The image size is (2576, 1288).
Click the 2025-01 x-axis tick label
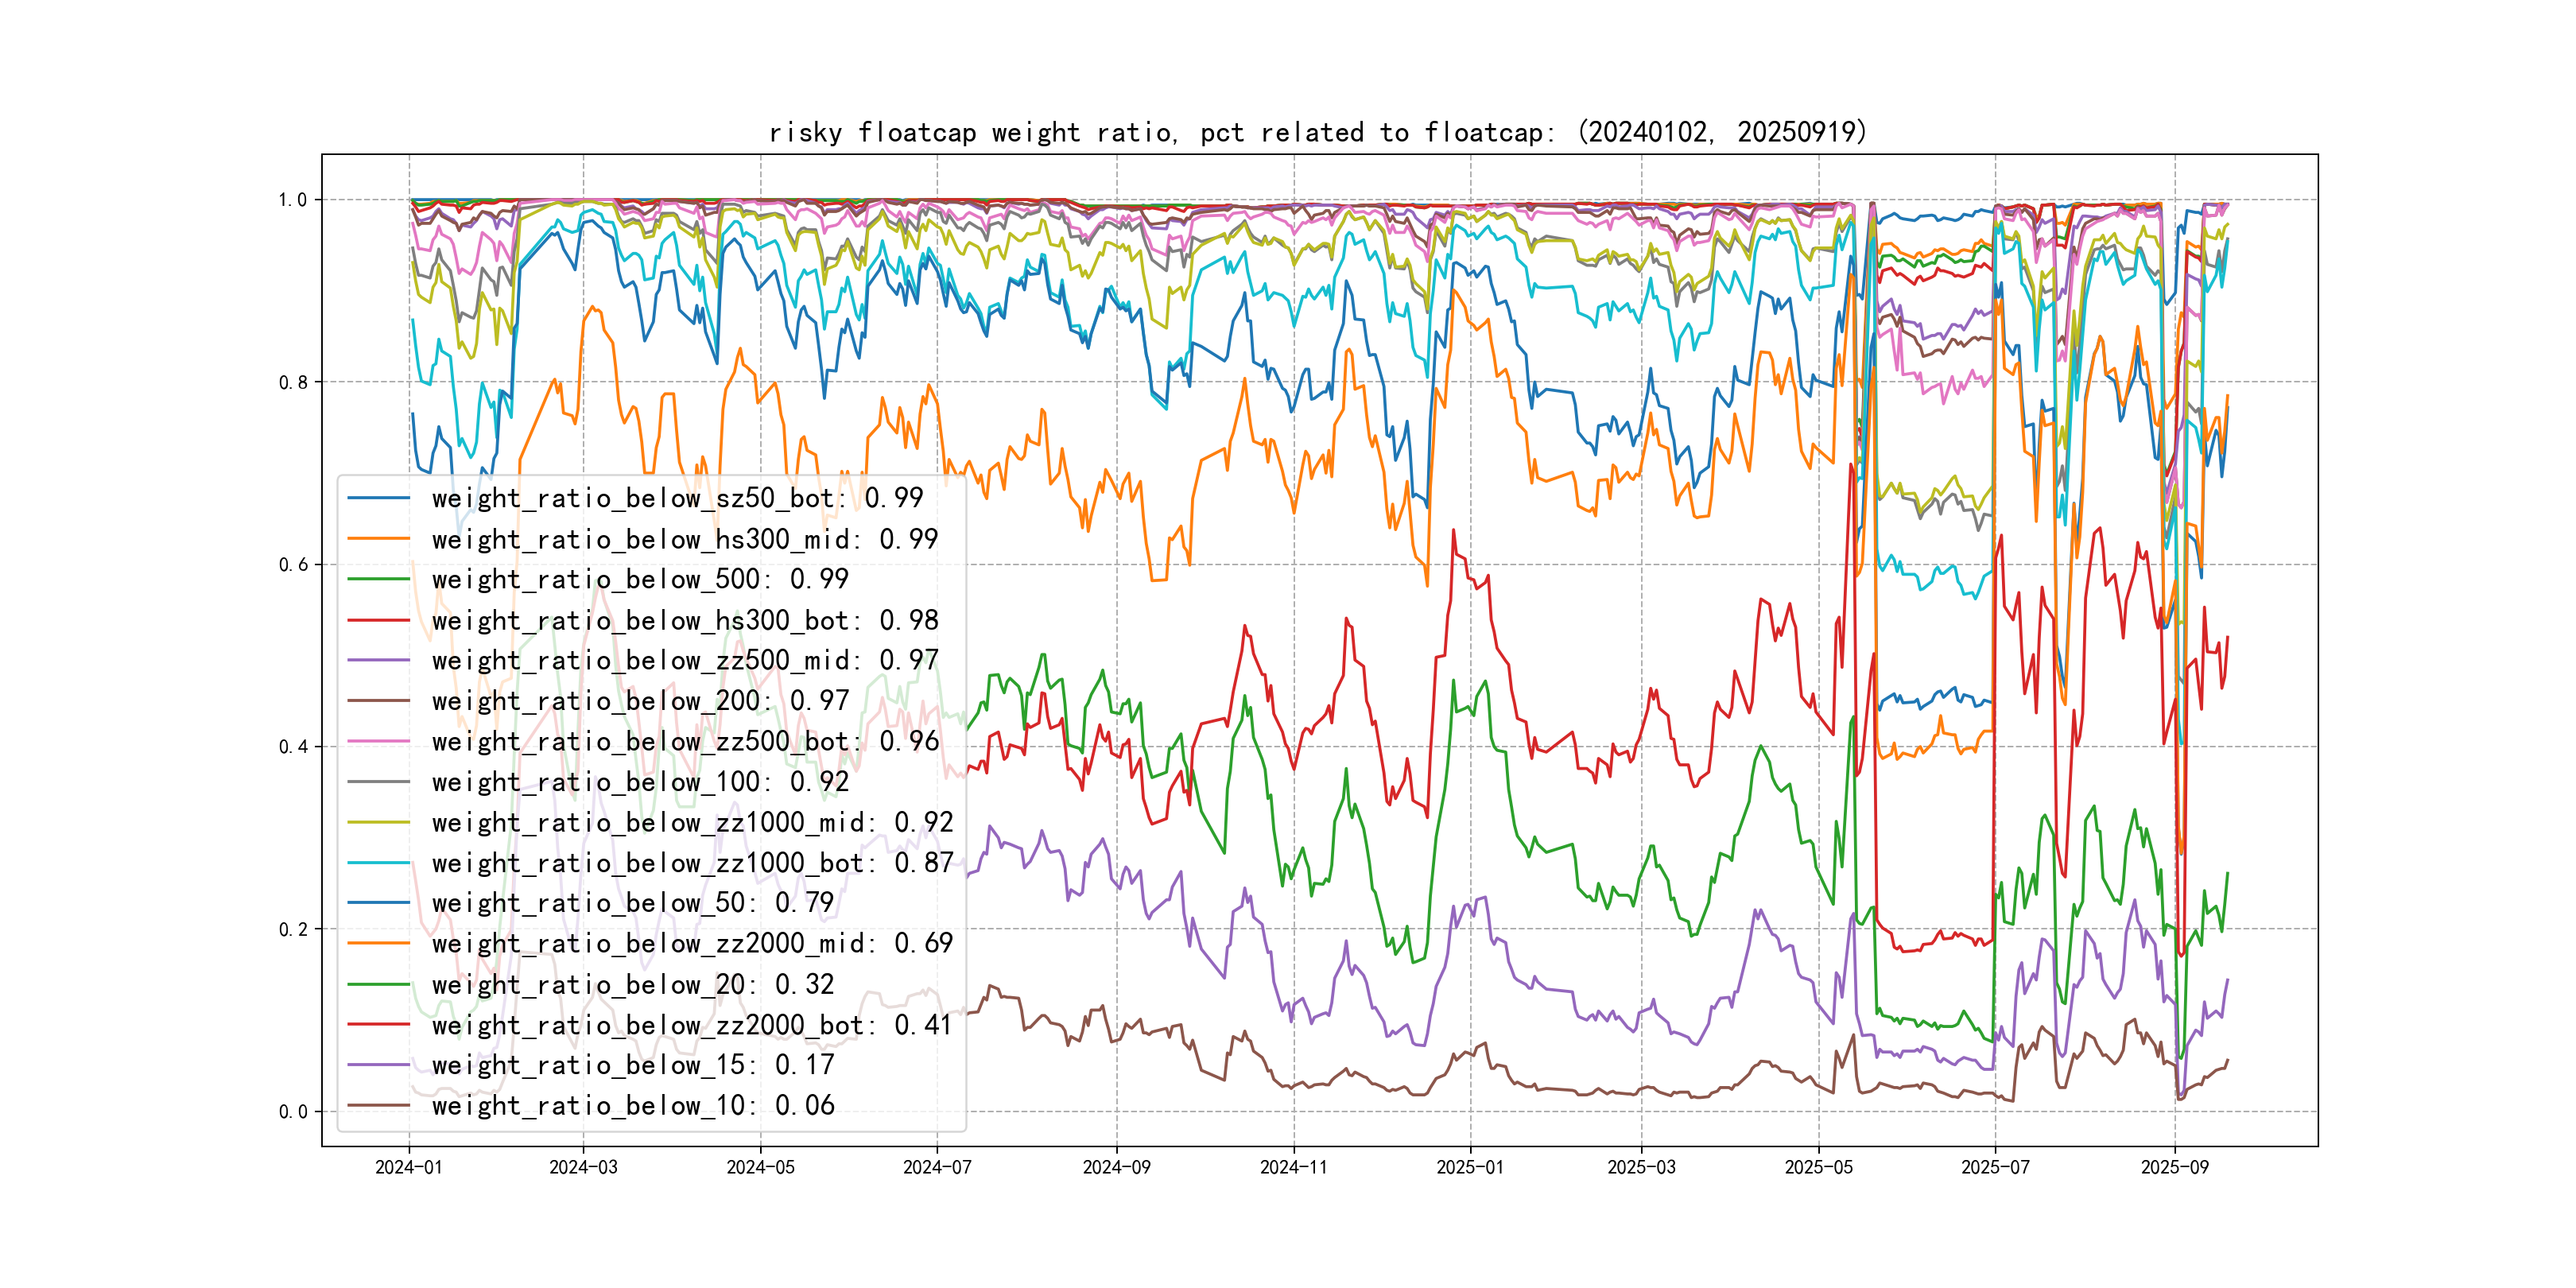pos(1469,1167)
